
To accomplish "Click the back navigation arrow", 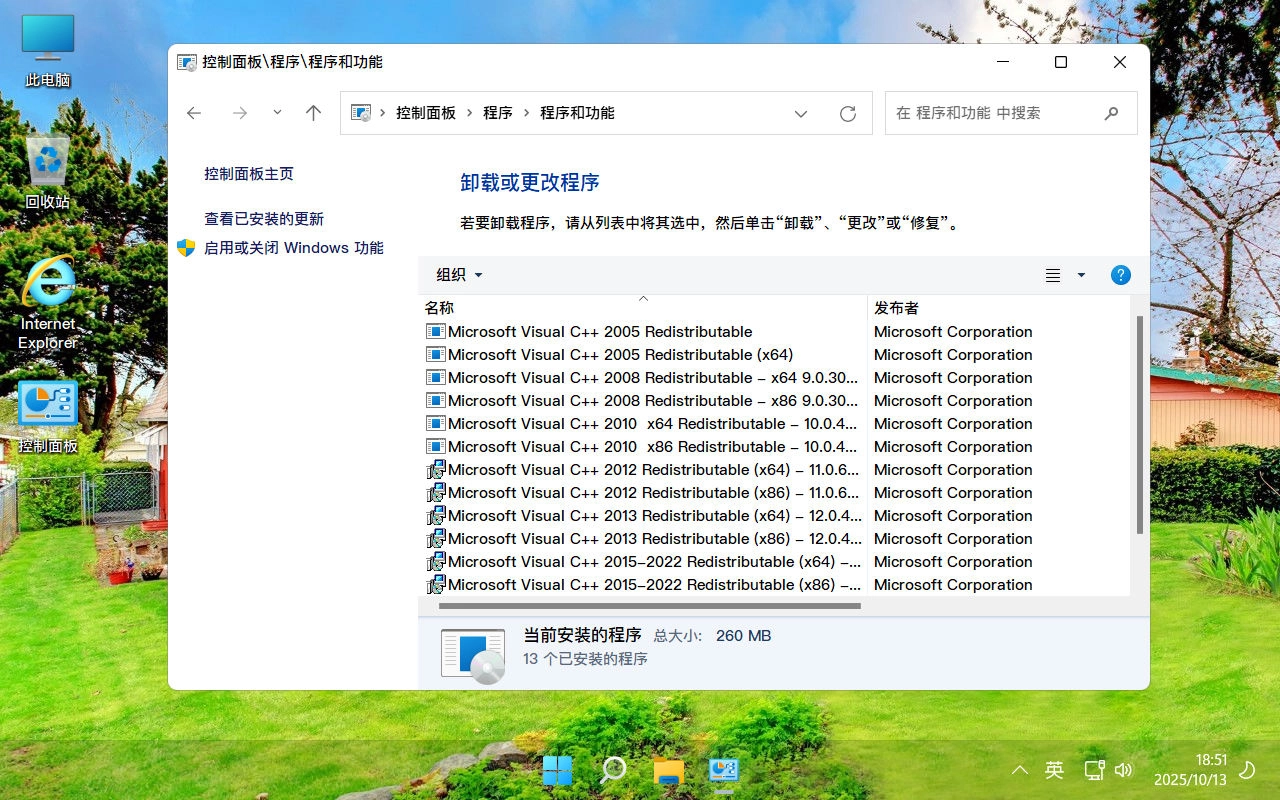I will (194, 113).
